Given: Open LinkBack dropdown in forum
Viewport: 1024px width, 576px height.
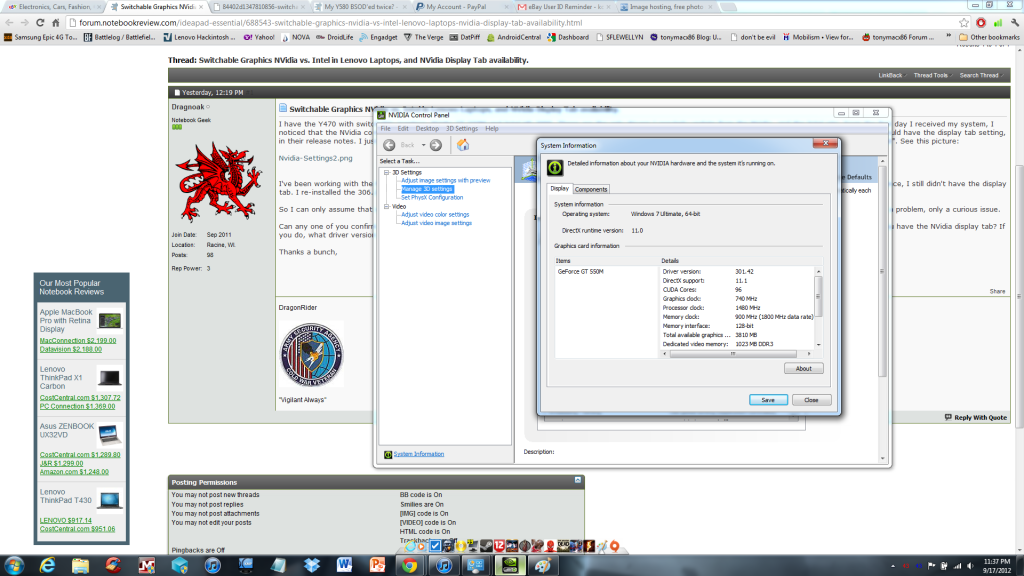Looking at the screenshot, I should (x=892, y=76).
